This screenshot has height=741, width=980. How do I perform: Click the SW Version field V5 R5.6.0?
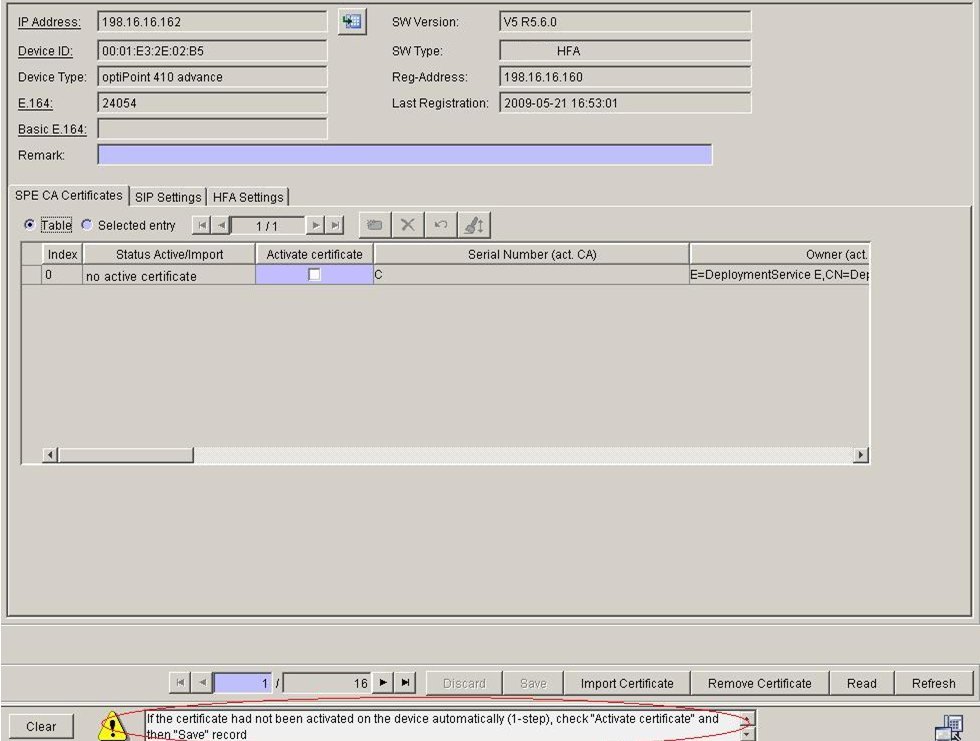(625, 22)
